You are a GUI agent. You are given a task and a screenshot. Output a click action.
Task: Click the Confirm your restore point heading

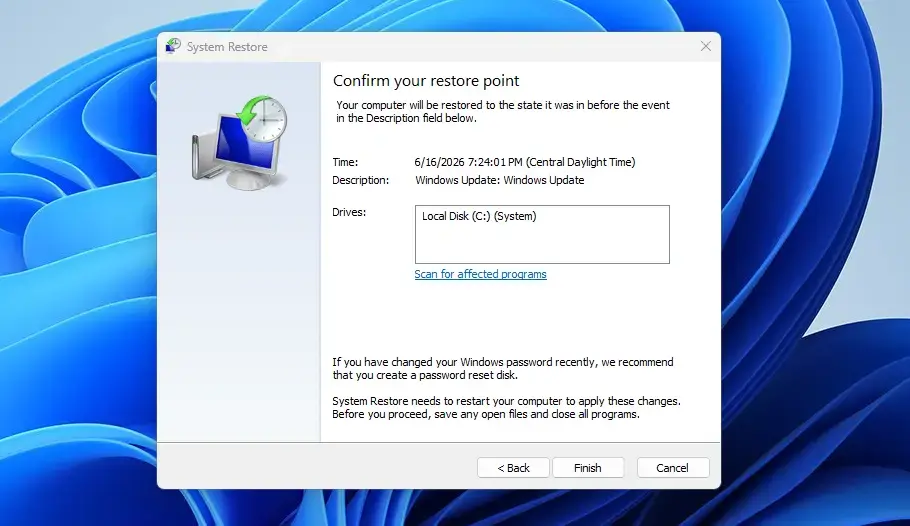[x=426, y=81]
